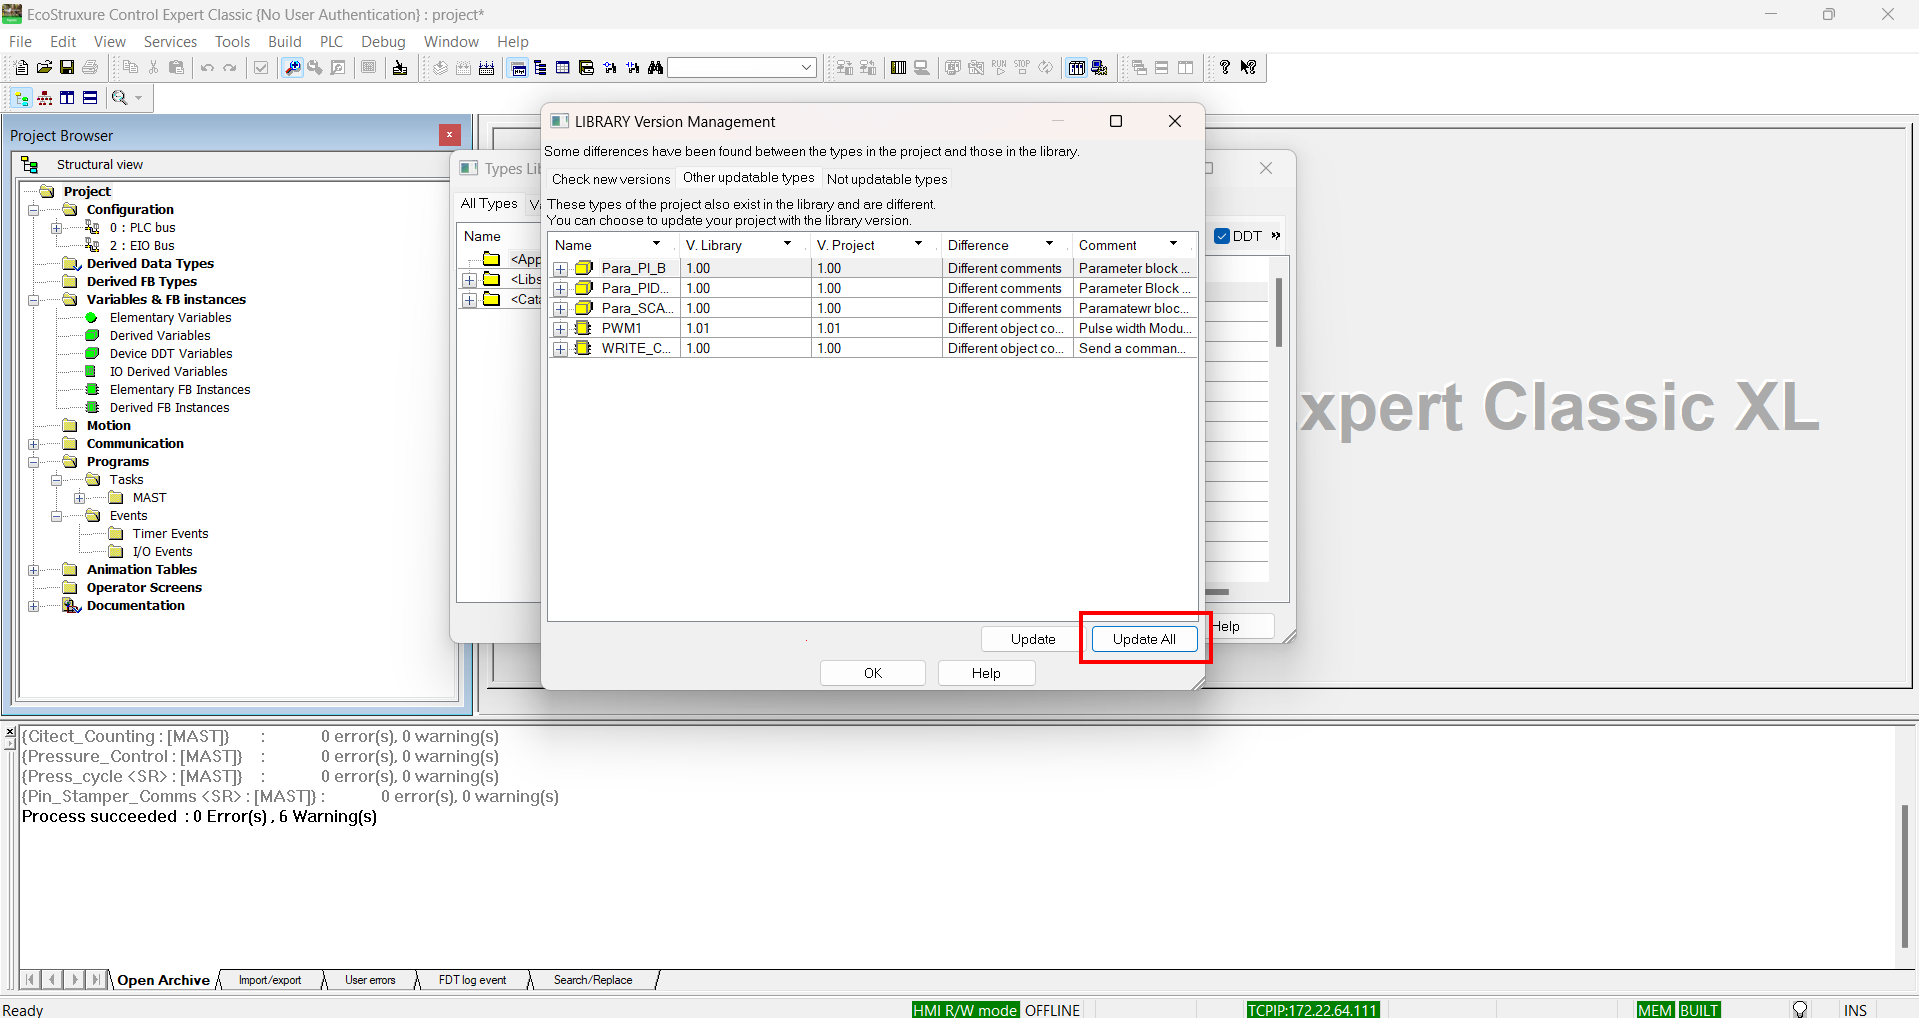Screen dimensions: 1919x1018
Task: Expand the Para_PI_B row
Action: pos(561,269)
